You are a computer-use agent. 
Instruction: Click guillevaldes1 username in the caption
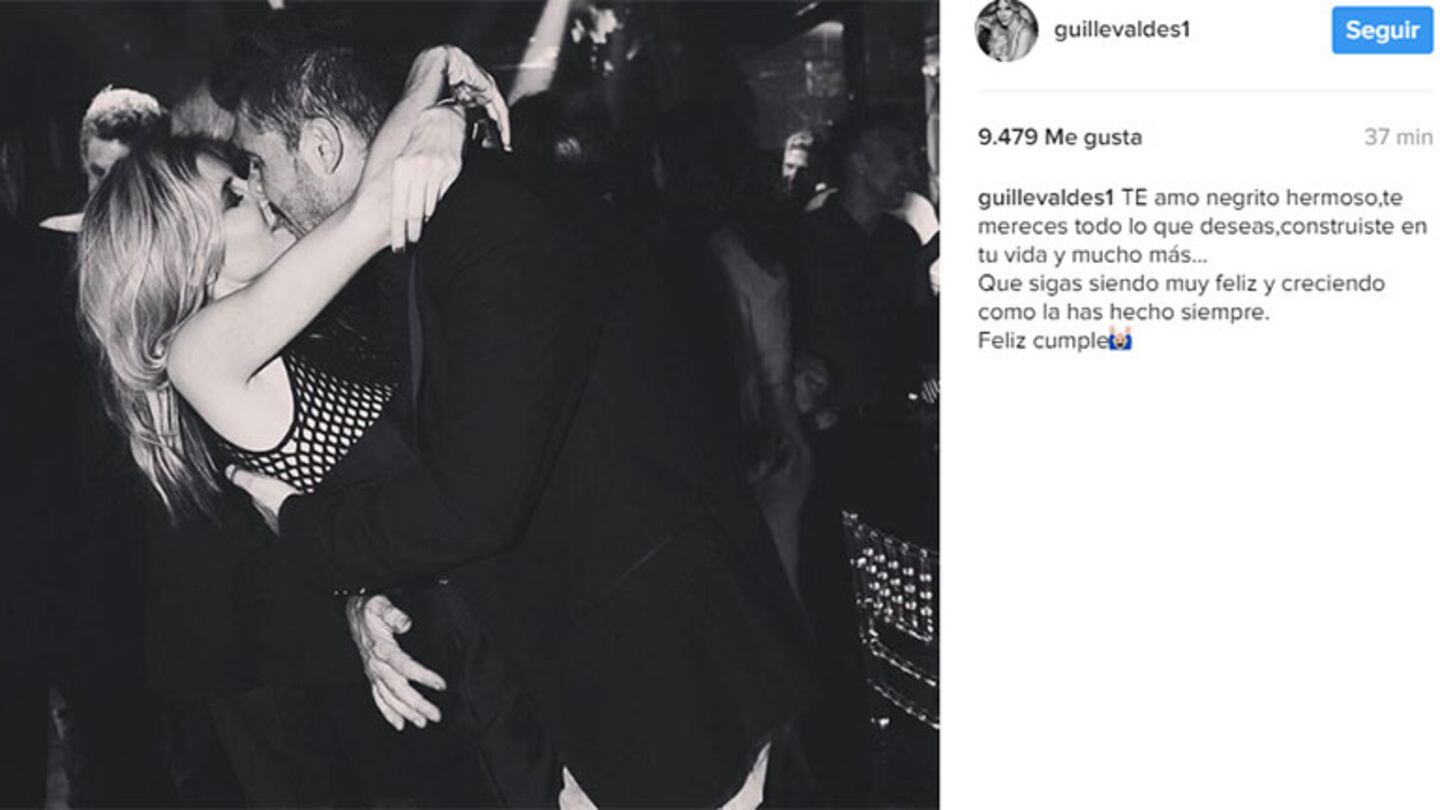click(x=1045, y=197)
